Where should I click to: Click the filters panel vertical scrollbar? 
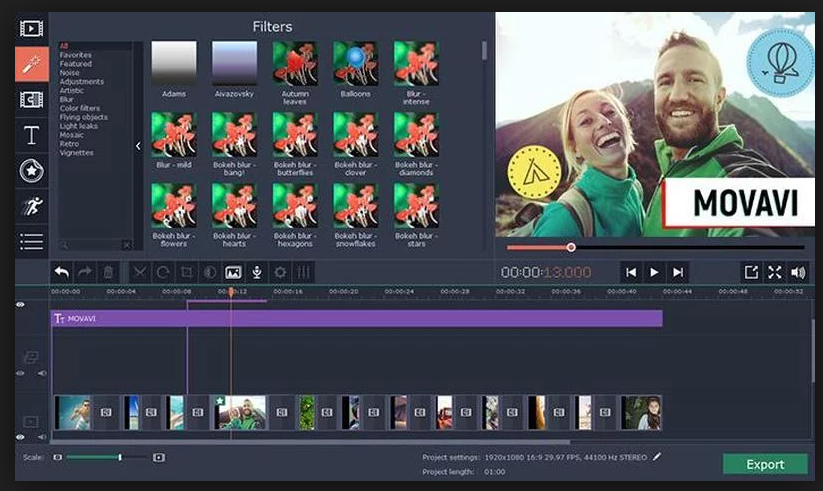tap(484, 50)
